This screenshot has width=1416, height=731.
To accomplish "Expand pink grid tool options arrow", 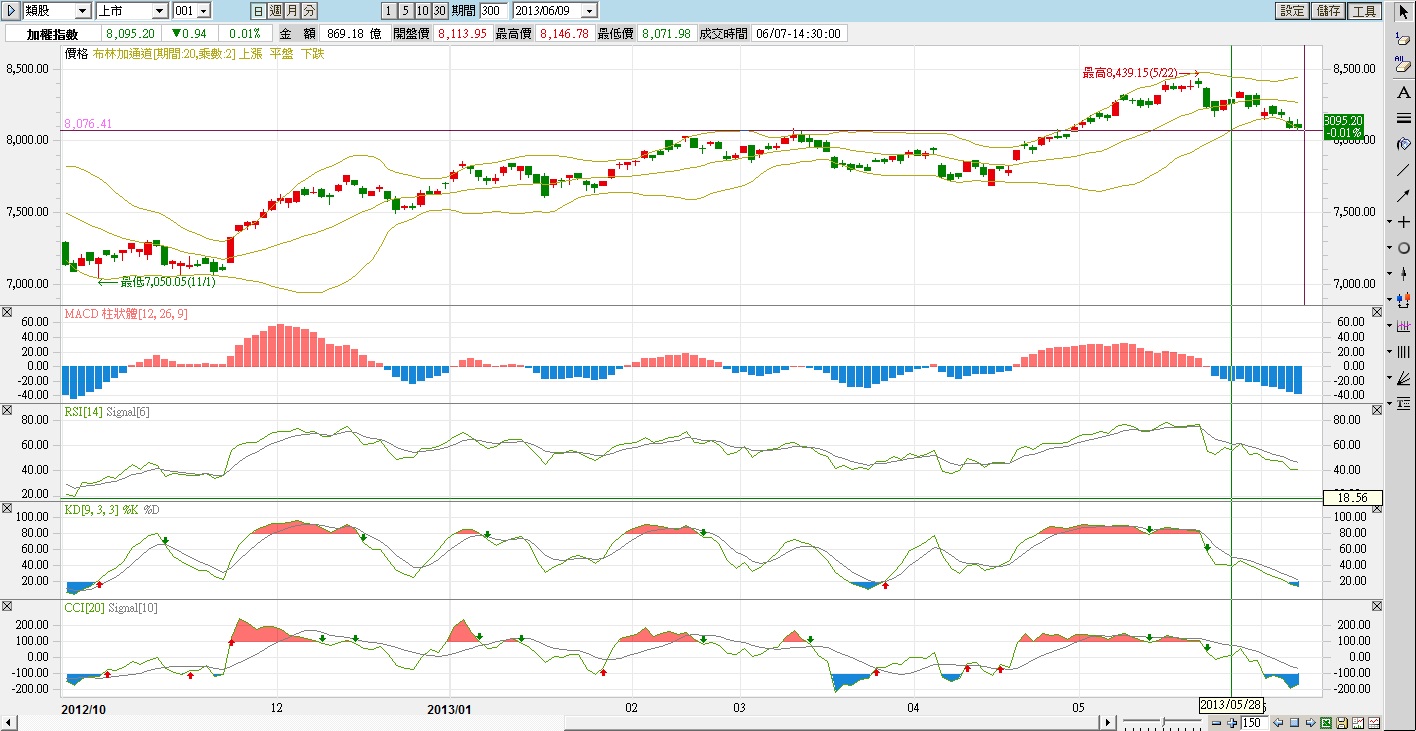I will coord(1389,325).
